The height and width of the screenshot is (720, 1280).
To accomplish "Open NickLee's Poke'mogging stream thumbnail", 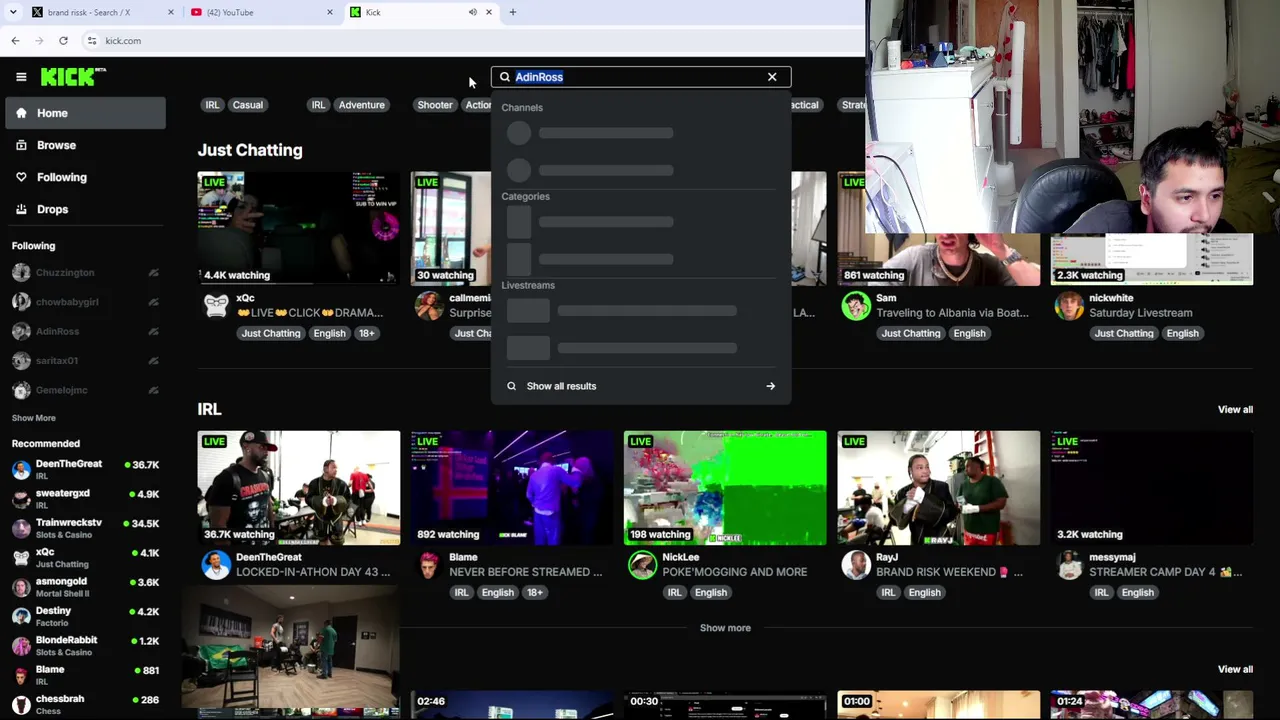I will [x=725, y=488].
